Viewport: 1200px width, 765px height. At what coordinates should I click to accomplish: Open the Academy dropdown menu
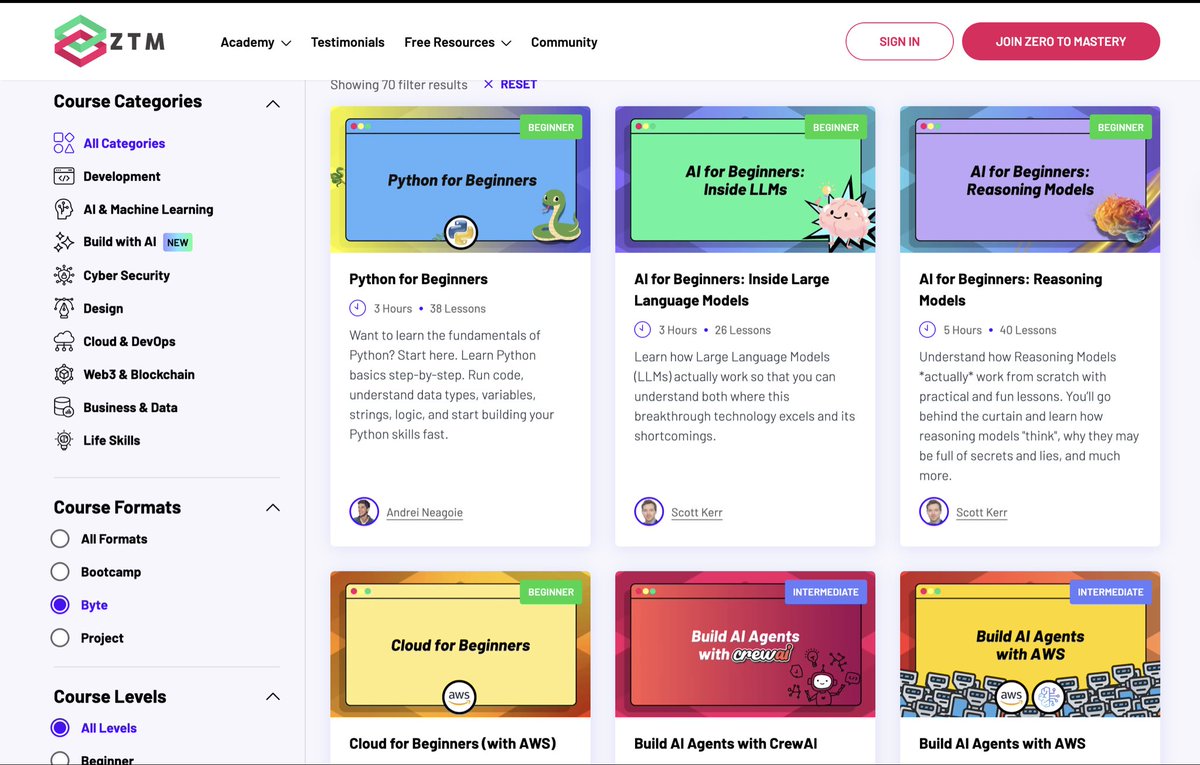coord(256,42)
